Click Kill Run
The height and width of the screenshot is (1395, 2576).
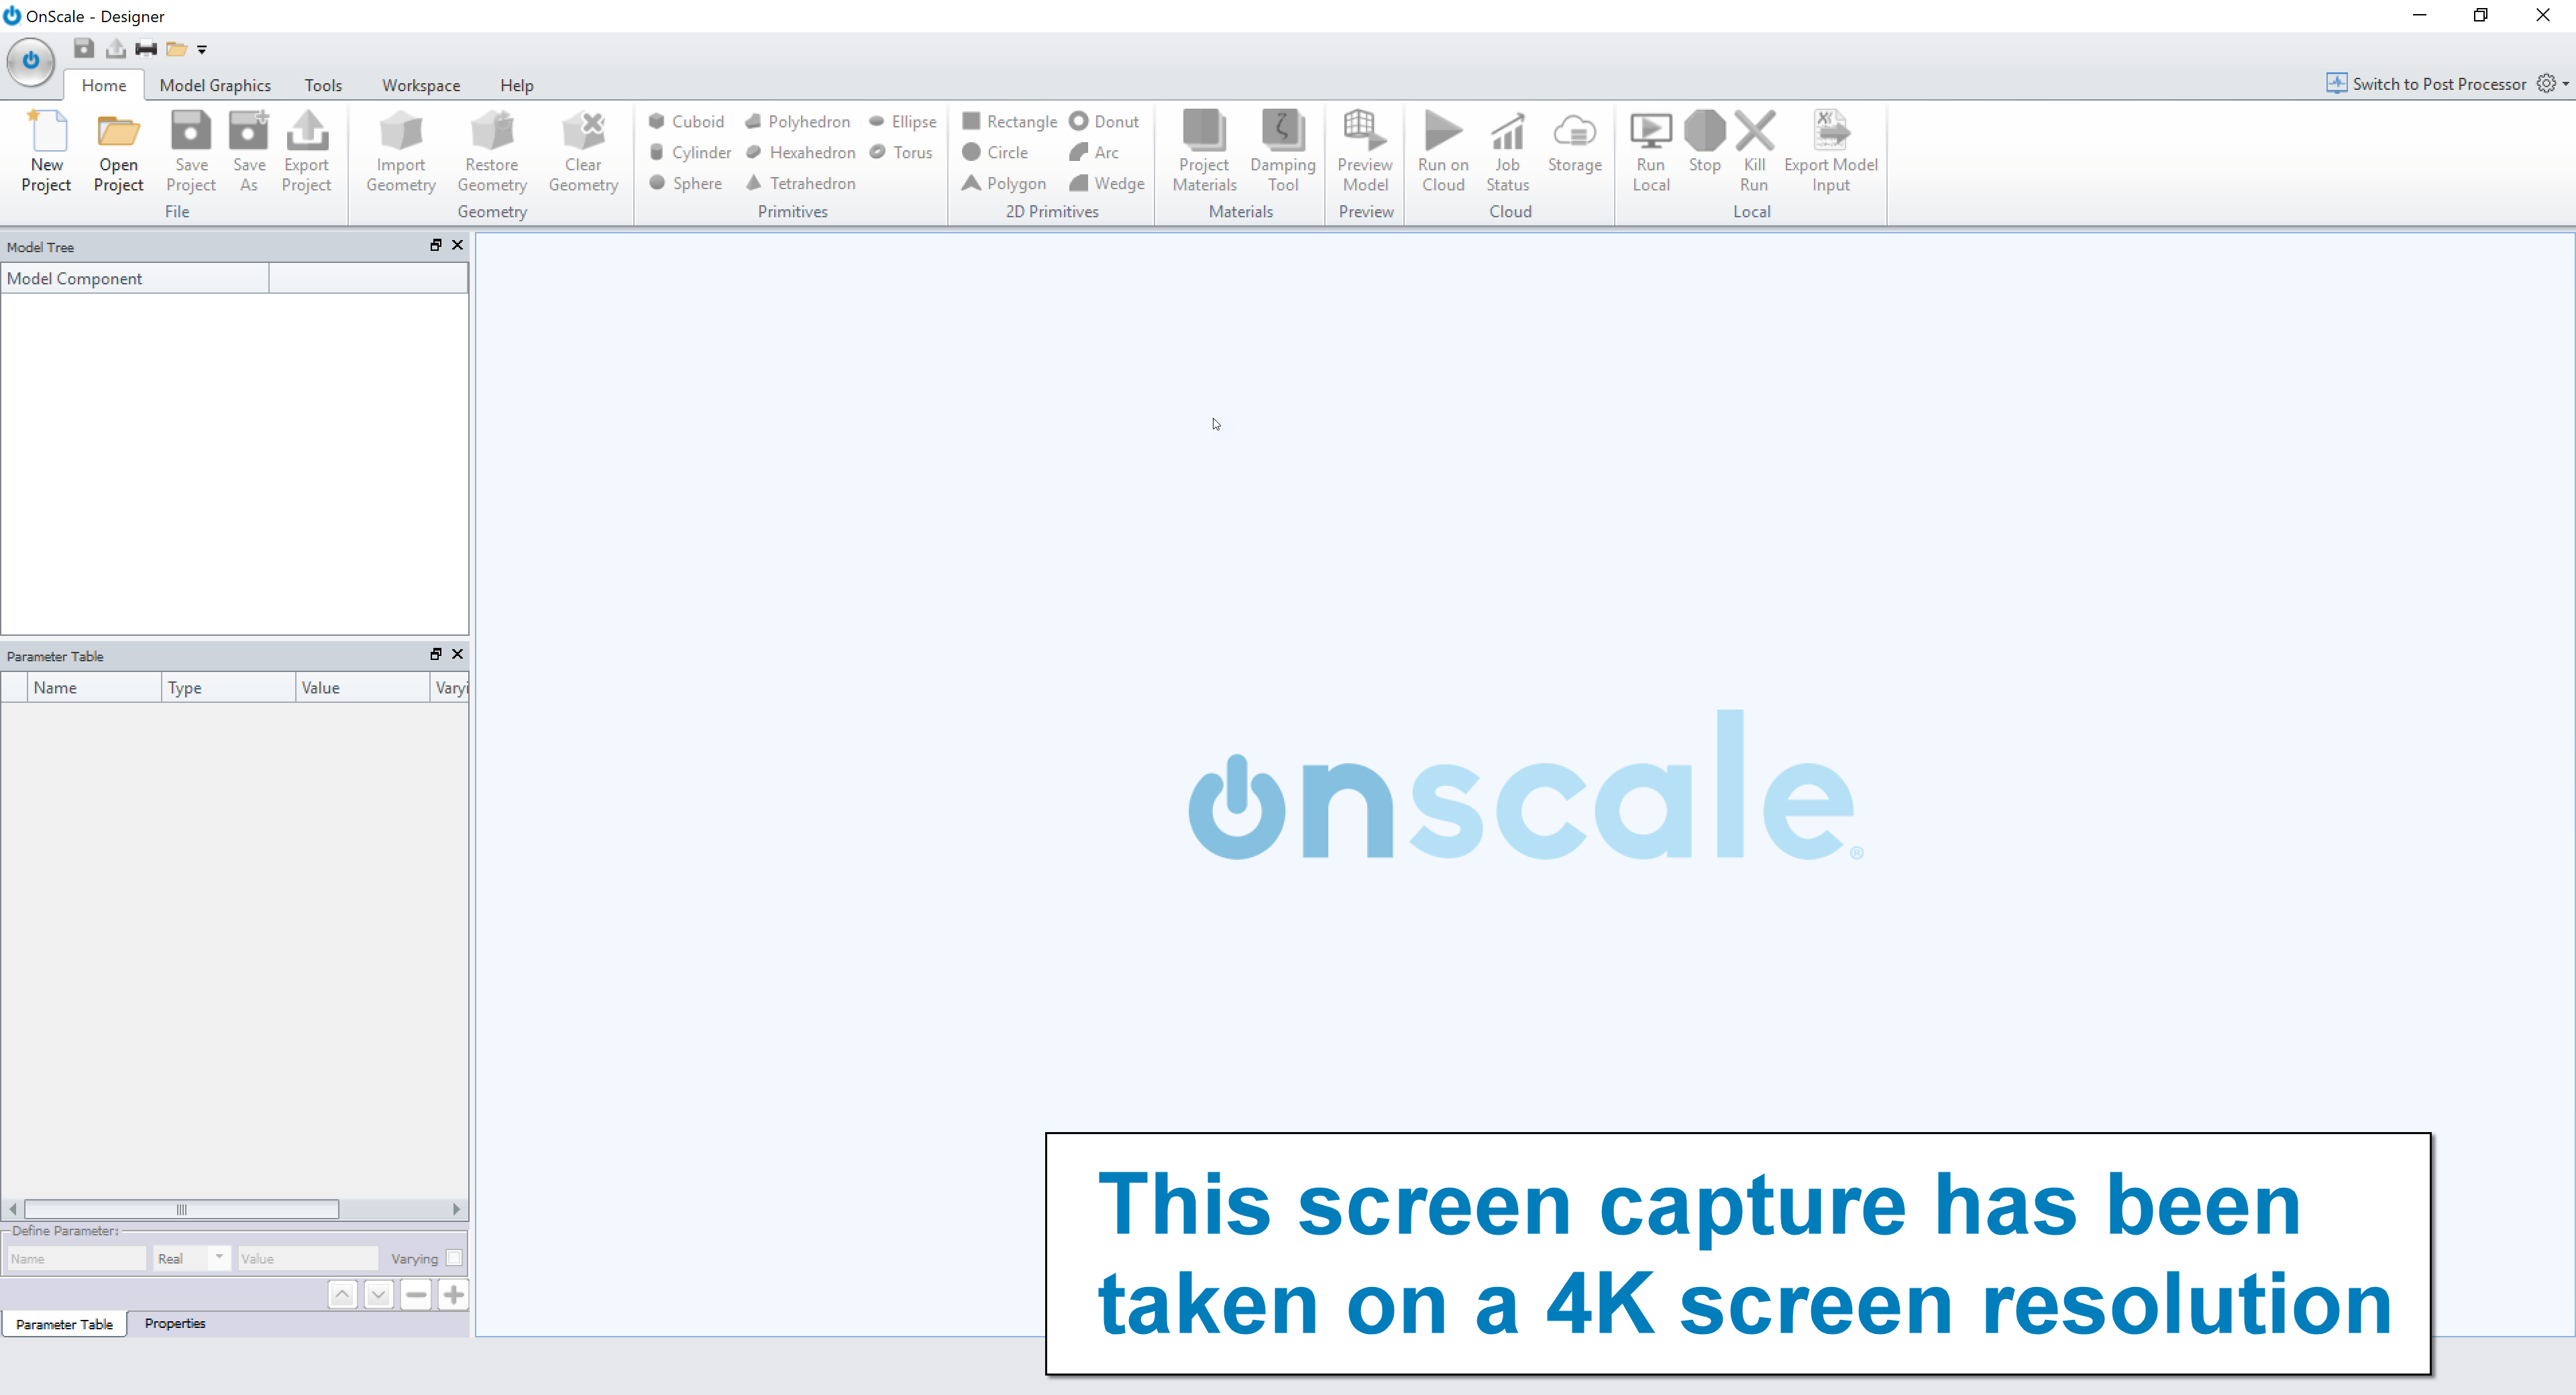click(x=1754, y=151)
